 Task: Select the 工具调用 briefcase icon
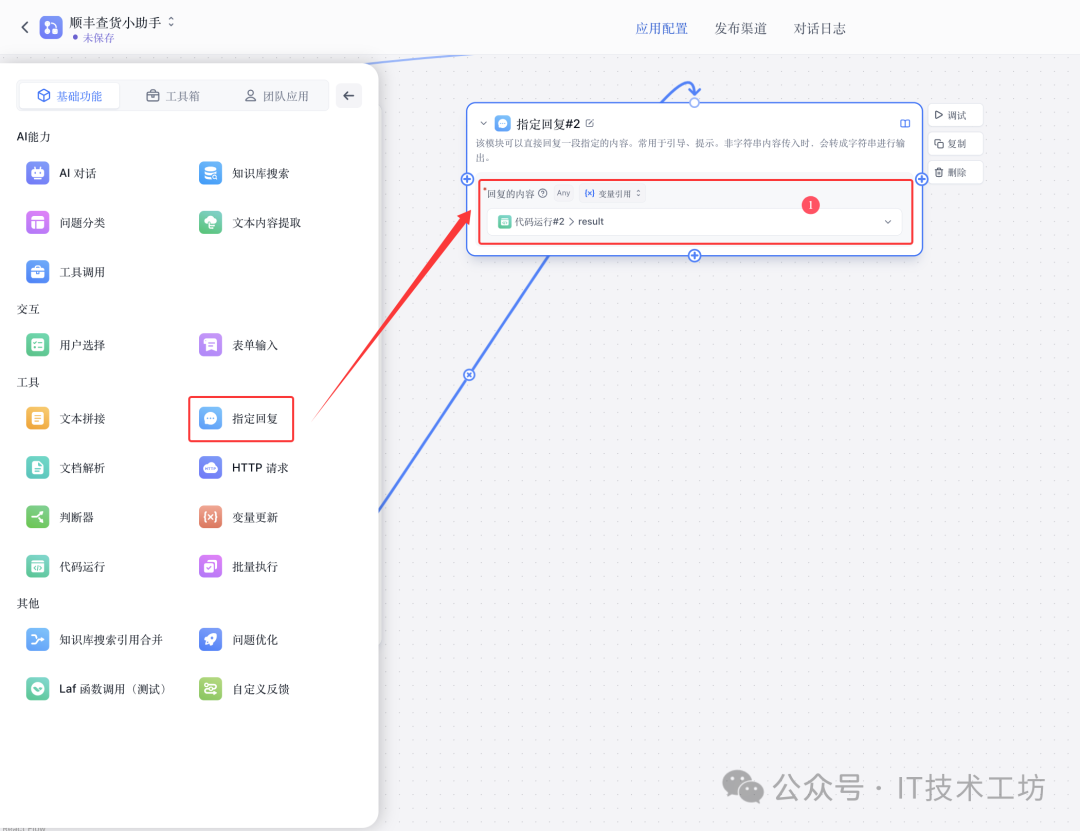[x=37, y=272]
